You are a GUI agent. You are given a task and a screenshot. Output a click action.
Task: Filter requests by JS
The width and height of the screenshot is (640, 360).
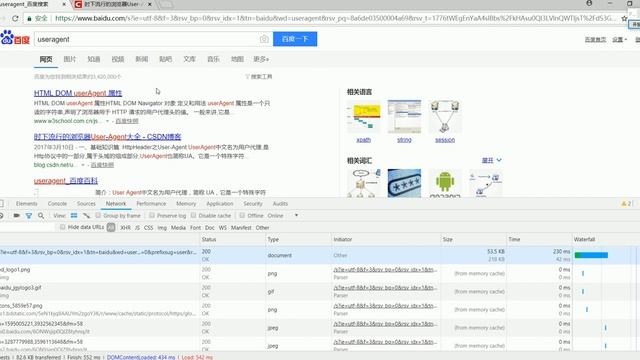[137, 228]
